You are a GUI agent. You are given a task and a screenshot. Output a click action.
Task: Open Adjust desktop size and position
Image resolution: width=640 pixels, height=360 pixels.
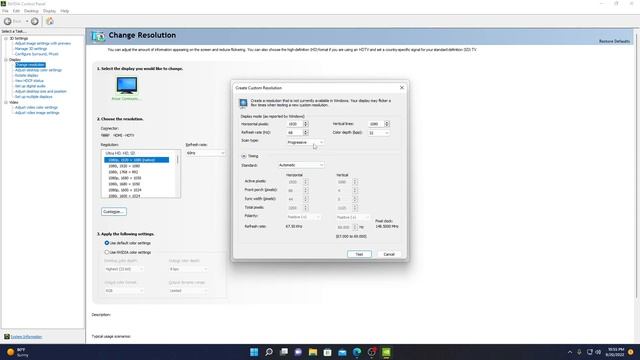tap(41, 91)
